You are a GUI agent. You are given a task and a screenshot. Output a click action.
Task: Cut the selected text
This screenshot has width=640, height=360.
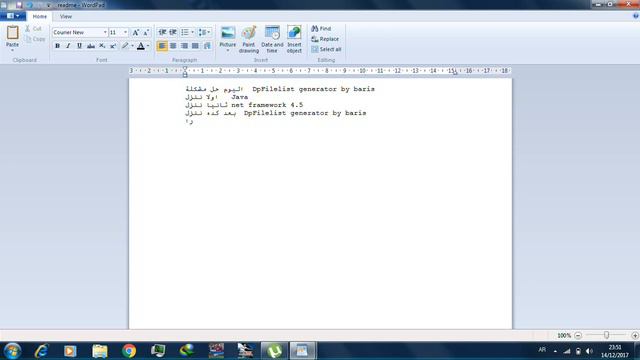click(33, 29)
